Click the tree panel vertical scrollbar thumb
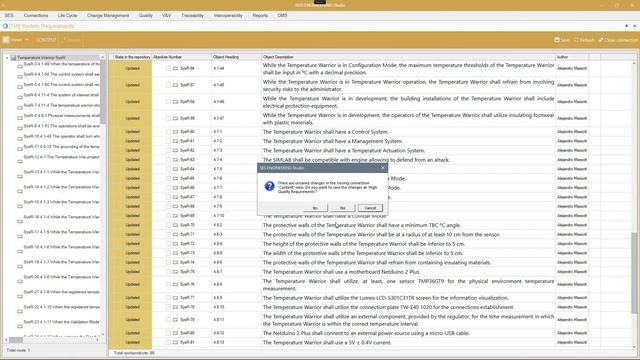This screenshot has width=640, height=360. coord(102,92)
